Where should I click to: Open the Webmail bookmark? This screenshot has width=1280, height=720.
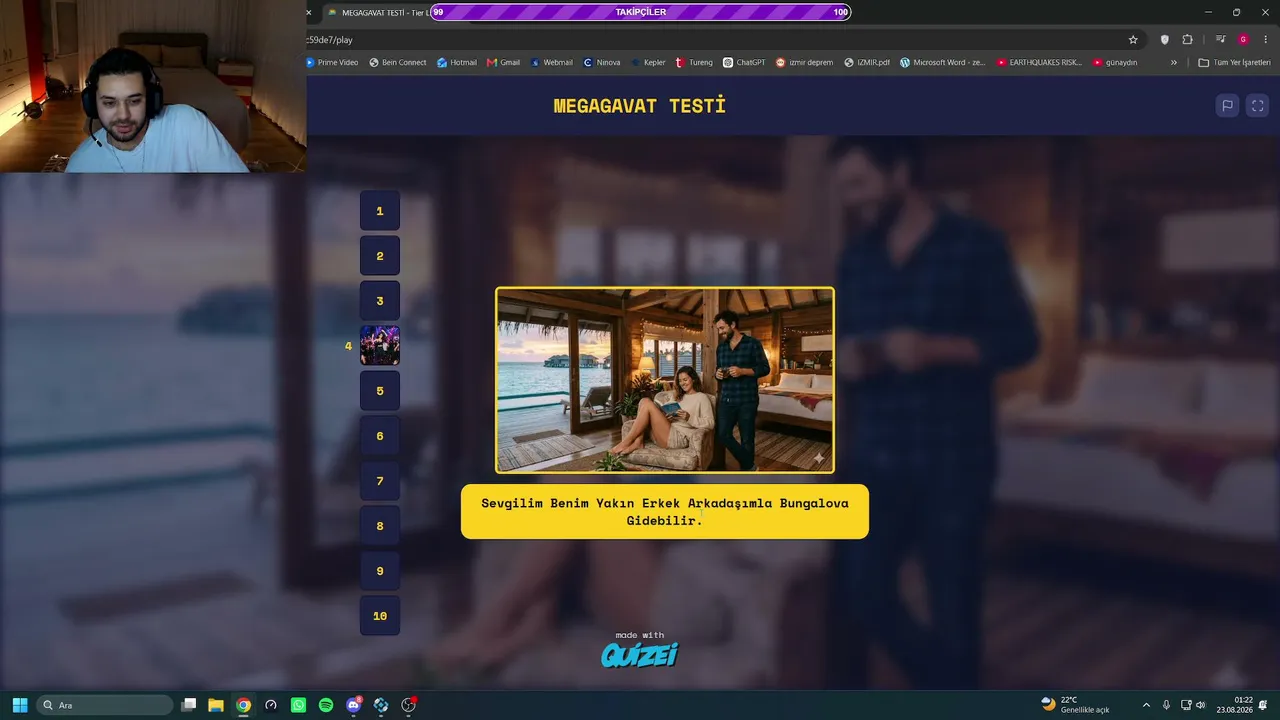pos(551,62)
